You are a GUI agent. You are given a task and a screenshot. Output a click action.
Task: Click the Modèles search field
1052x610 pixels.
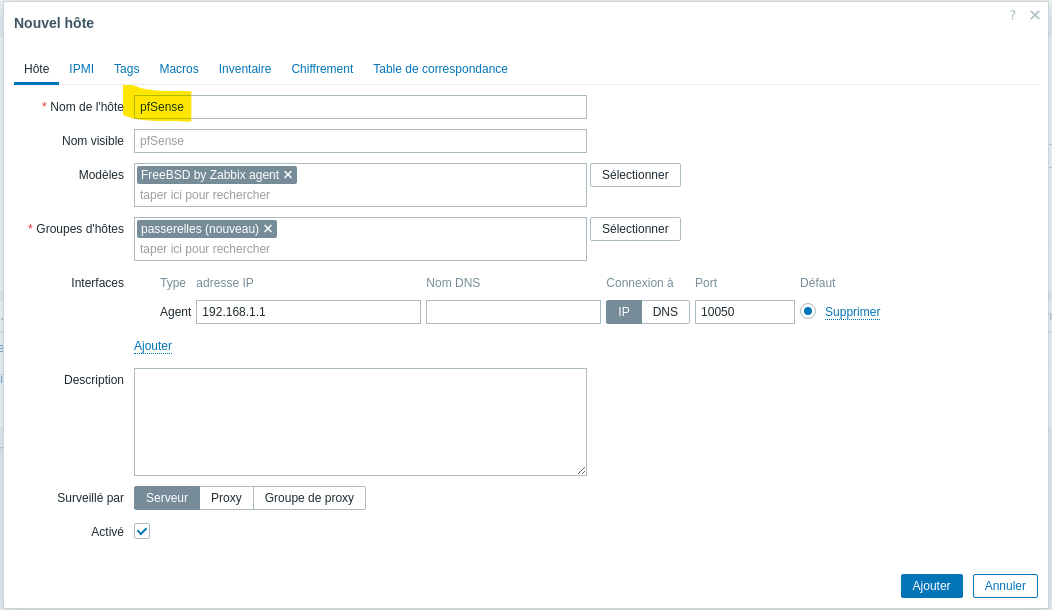(x=360, y=195)
